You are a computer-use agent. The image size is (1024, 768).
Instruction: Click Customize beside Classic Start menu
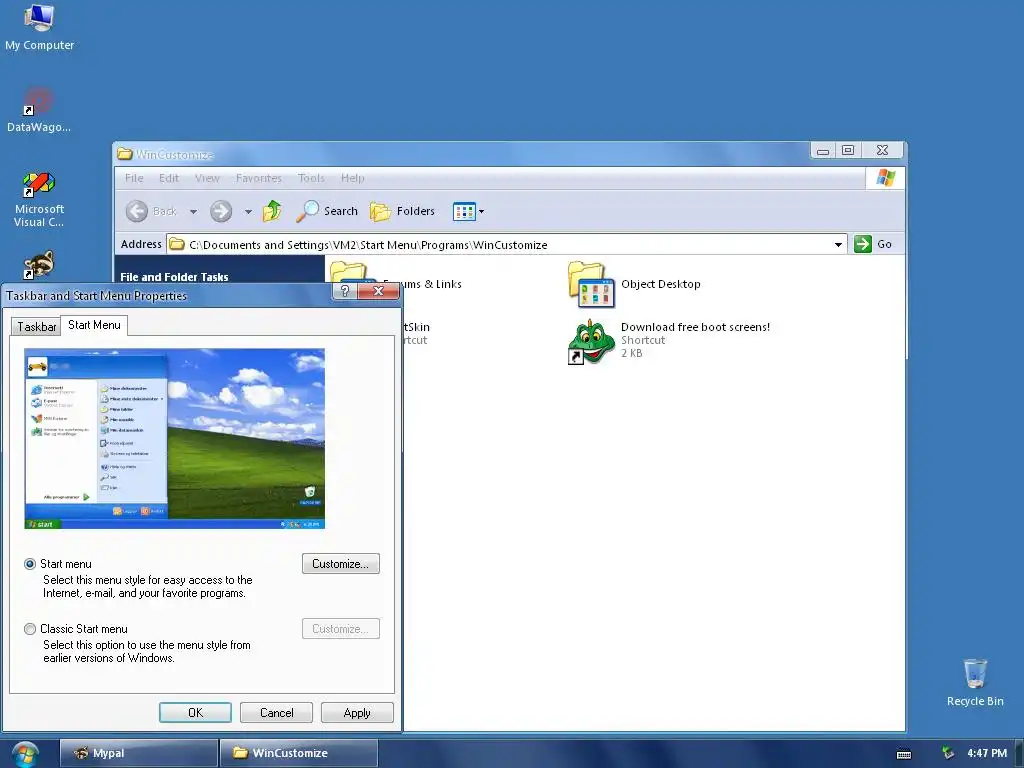[340, 629]
